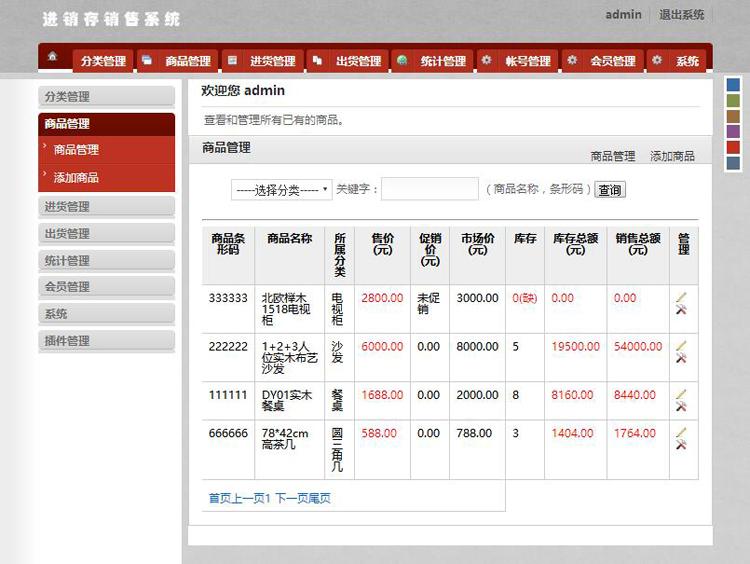The height and width of the screenshot is (564, 750).
Task: Expand 插件管理 in the left sidebar
Action: 106,341
